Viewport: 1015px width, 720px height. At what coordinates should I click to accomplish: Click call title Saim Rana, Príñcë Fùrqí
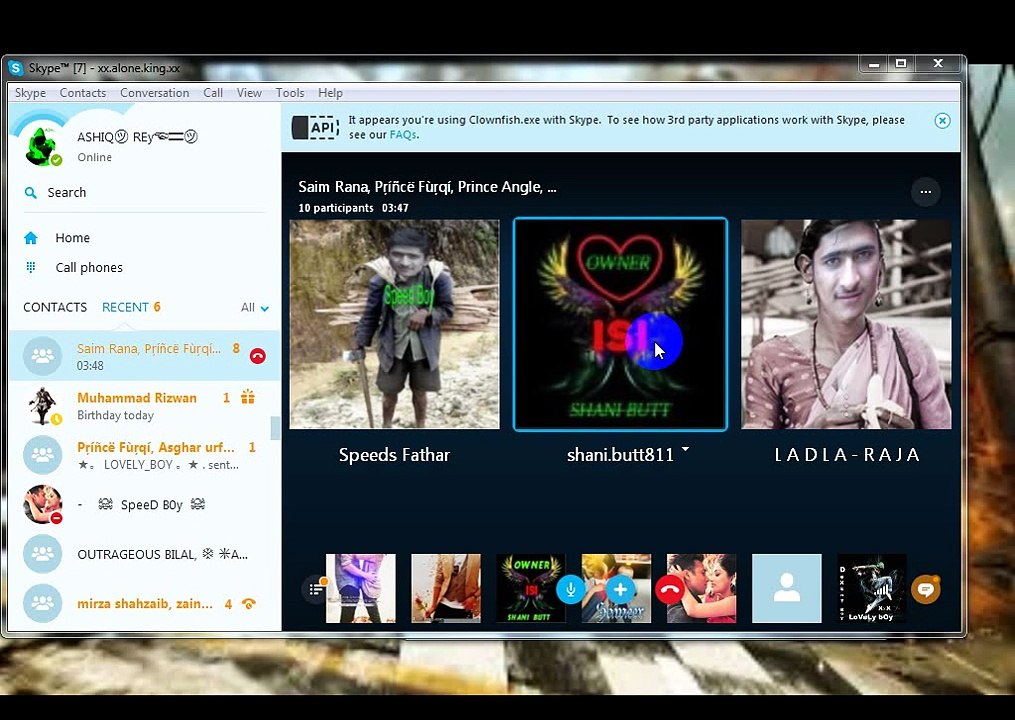point(427,187)
